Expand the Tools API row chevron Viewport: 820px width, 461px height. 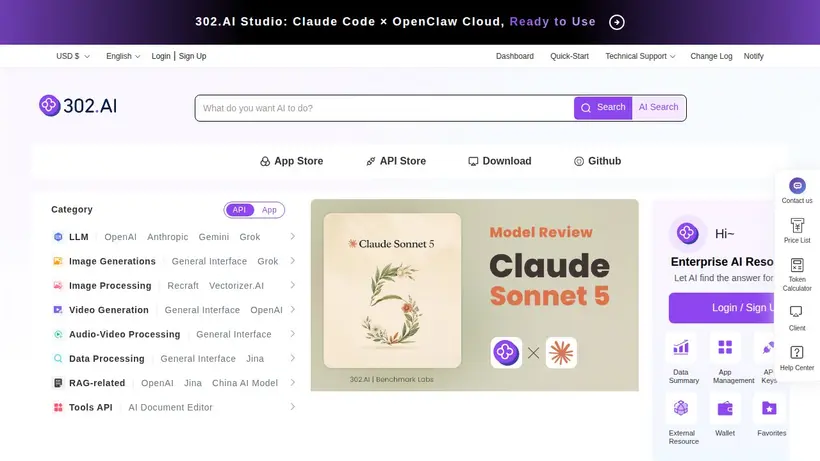(293, 407)
